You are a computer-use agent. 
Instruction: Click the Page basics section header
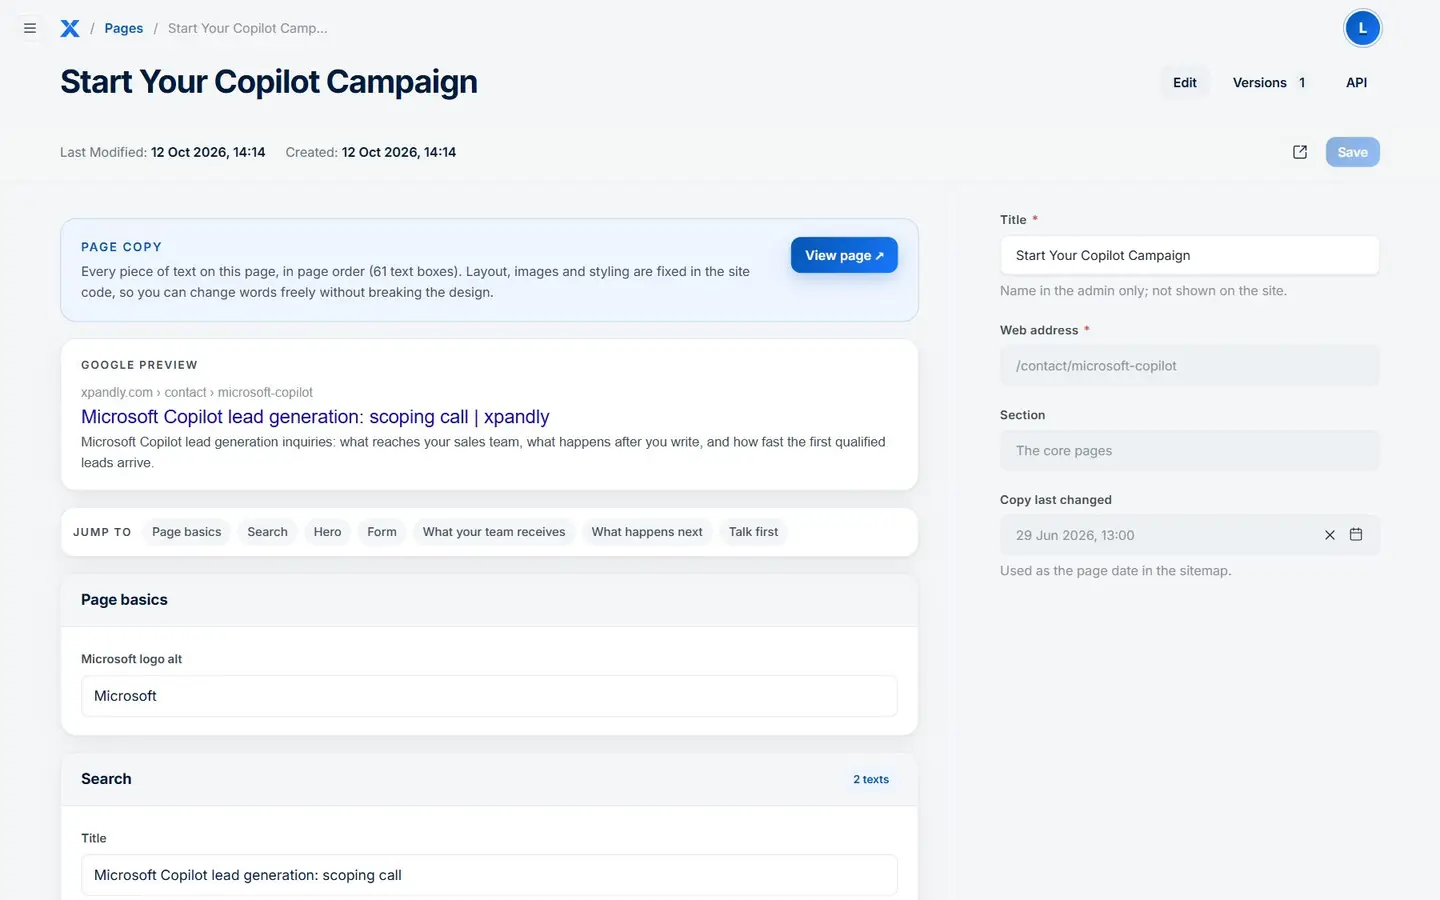click(489, 600)
